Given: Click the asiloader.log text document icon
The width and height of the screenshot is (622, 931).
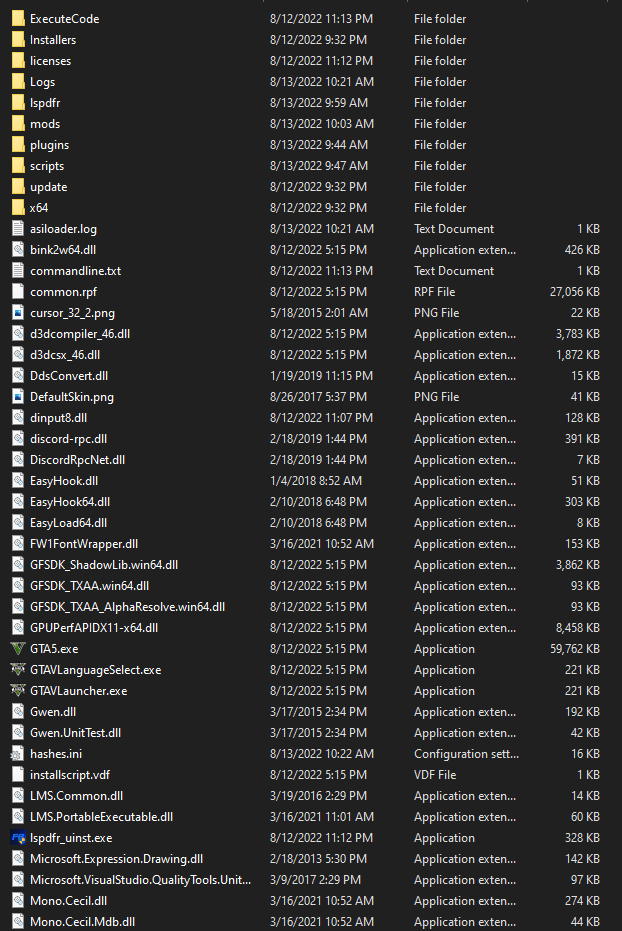Looking at the screenshot, I should pos(18,229).
